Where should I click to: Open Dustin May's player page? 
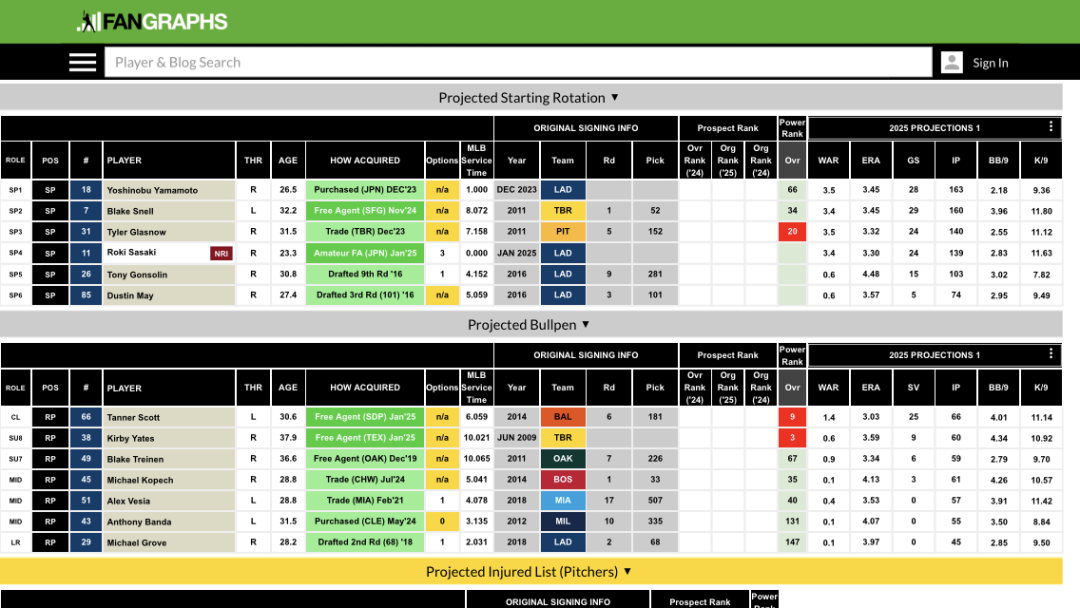pos(130,295)
